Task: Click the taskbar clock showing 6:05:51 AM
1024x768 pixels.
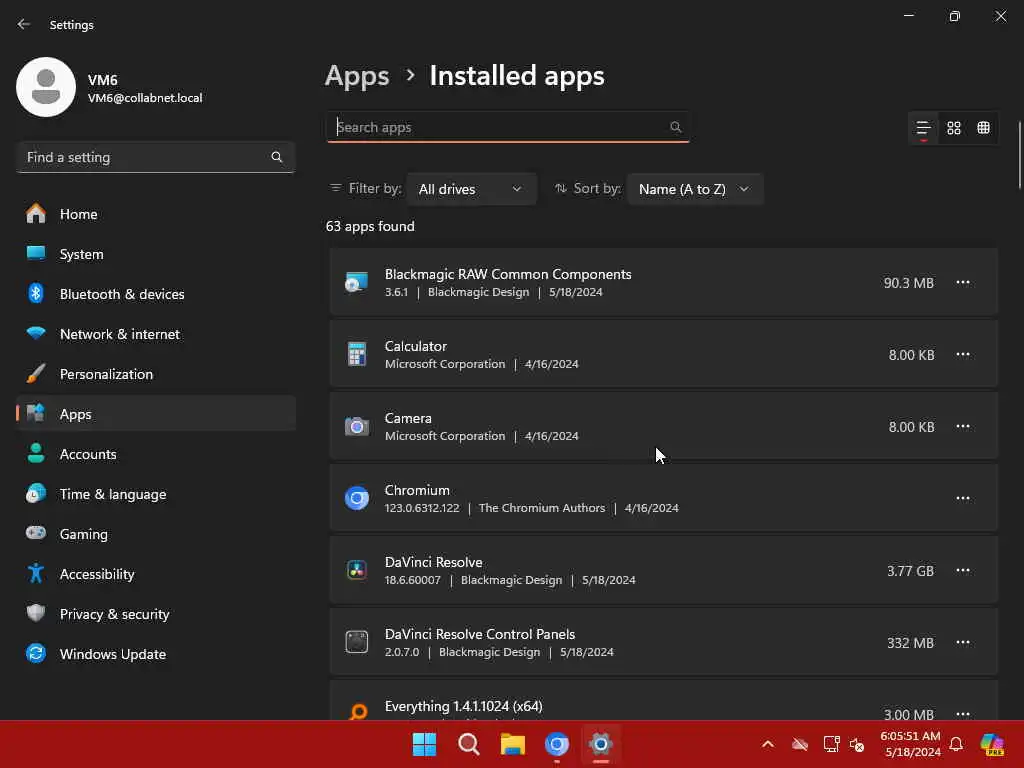Action: (x=911, y=744)
